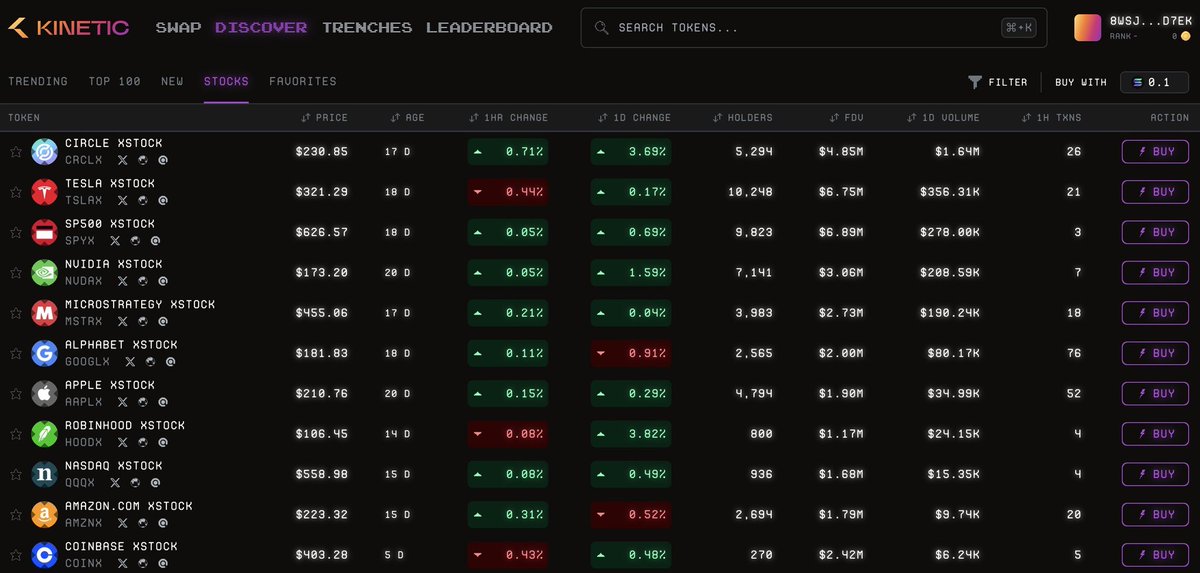Switch to Favorites tab
This screenshot has width=1200, height=573.
(303, 82)
